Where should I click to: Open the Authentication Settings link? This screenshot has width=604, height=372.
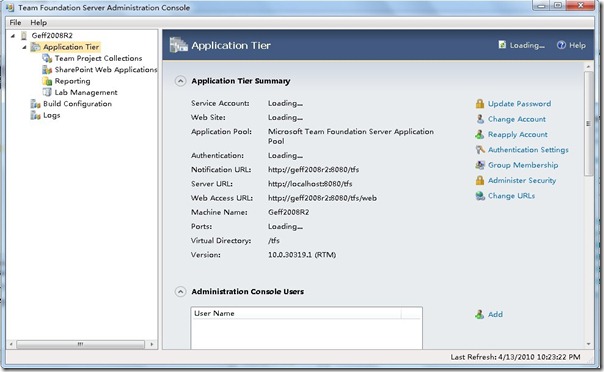(x=528, y=149)
